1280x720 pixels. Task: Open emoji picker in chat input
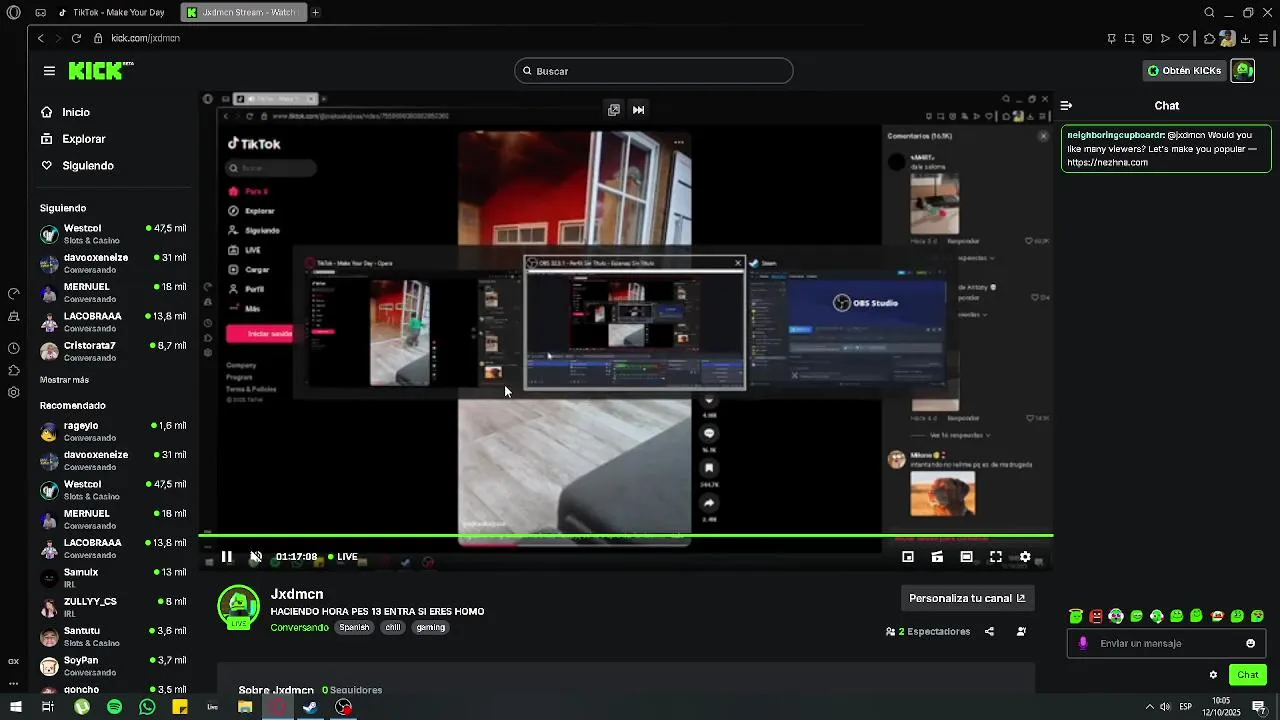[1250, 643]
